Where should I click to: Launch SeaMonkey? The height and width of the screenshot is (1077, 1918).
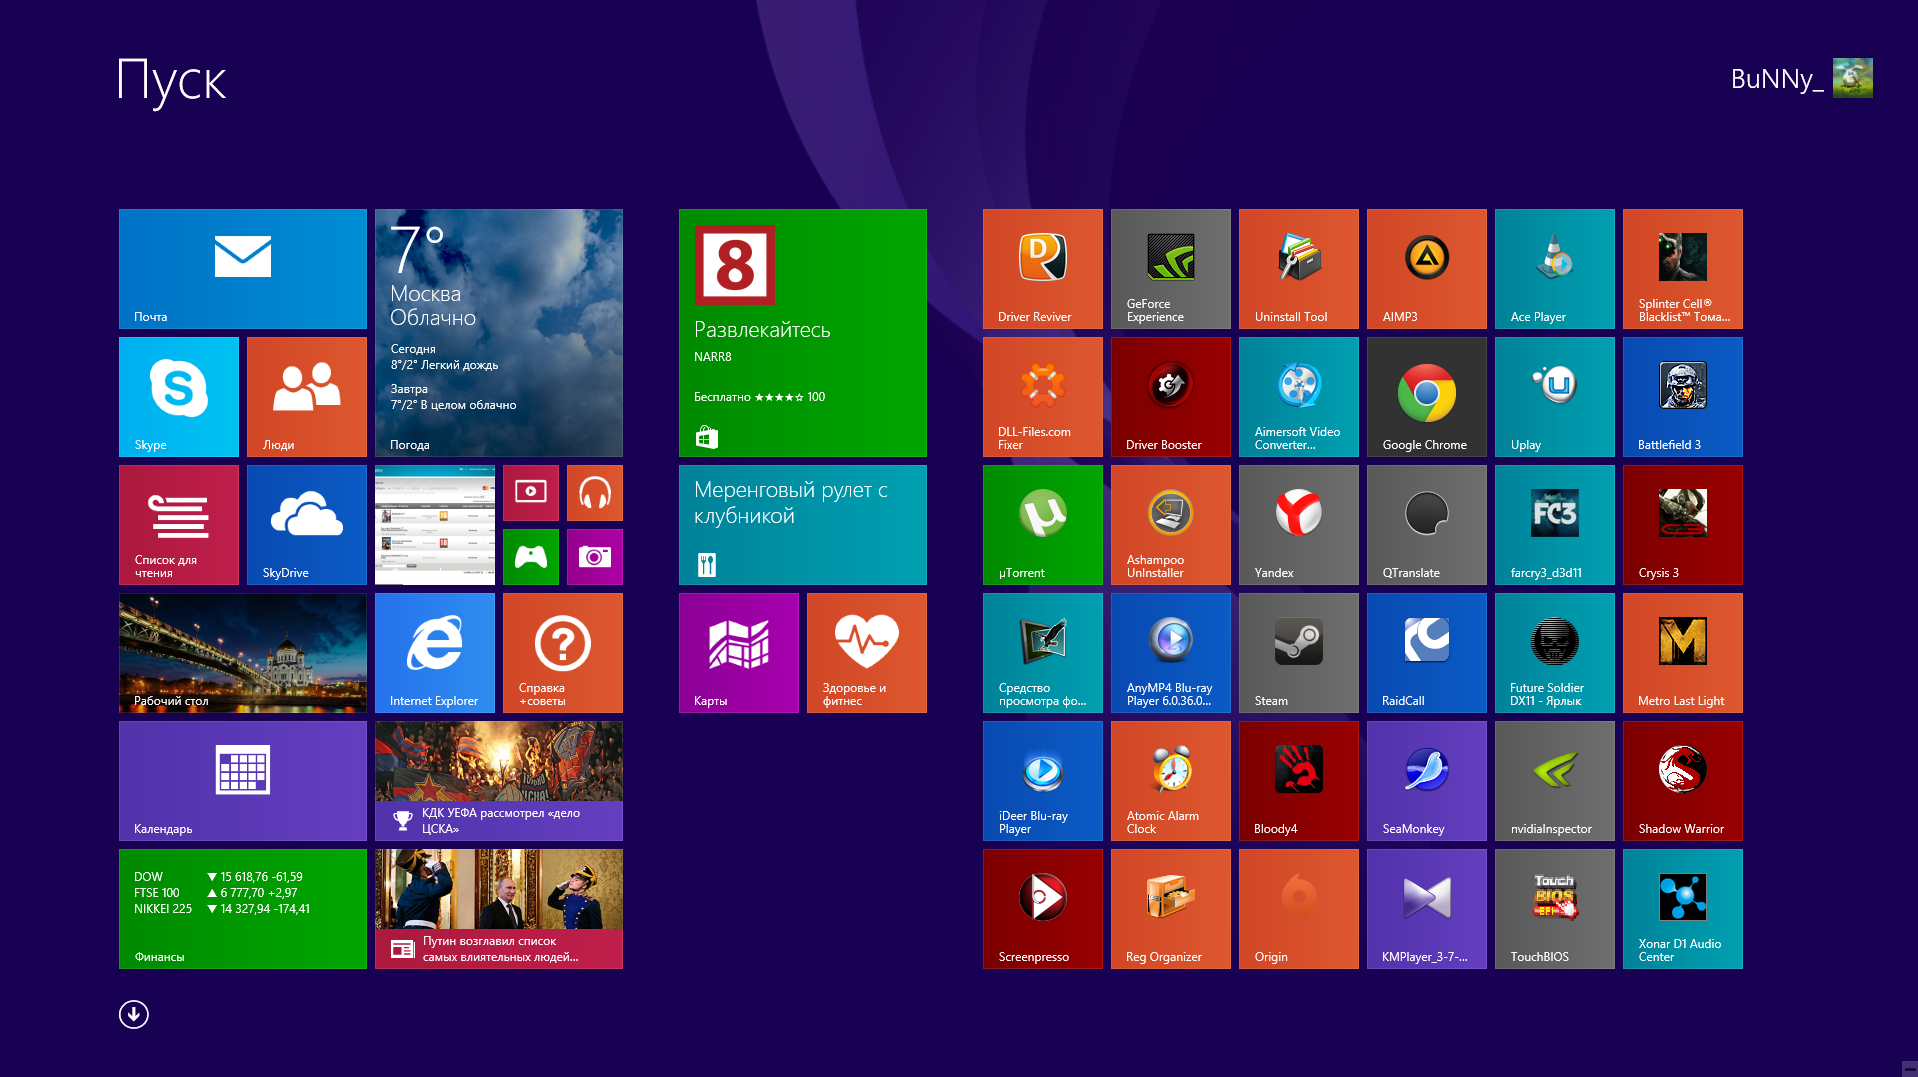(x=1427, y=781)
